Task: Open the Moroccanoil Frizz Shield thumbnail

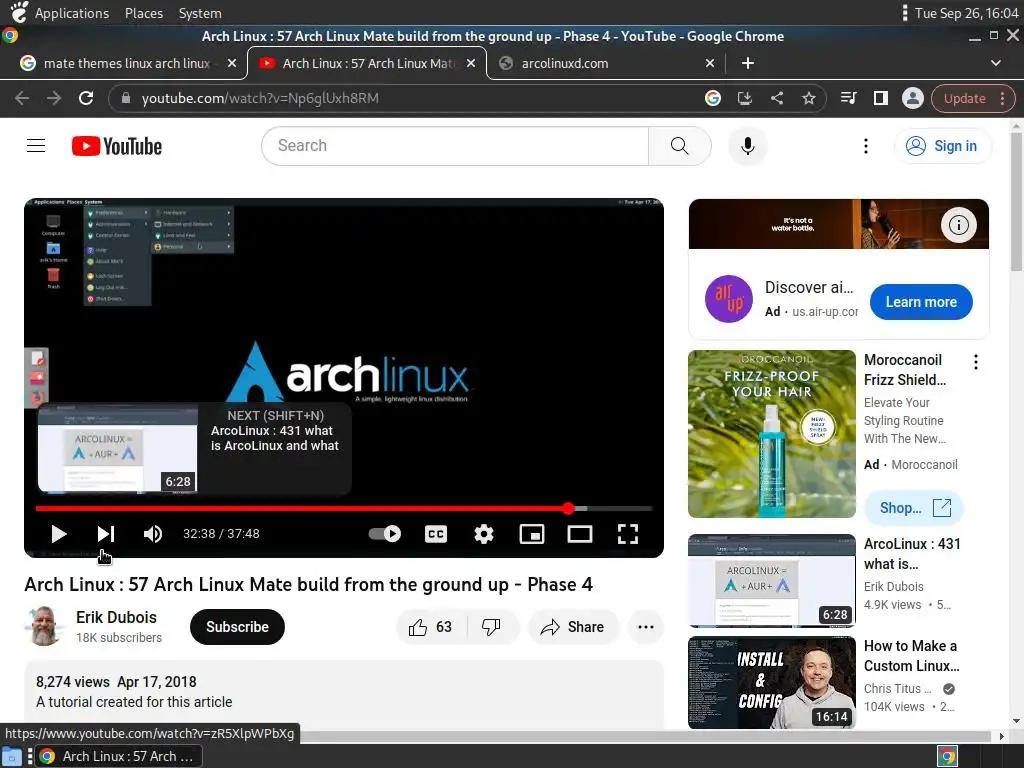Action: coord(771,434)
